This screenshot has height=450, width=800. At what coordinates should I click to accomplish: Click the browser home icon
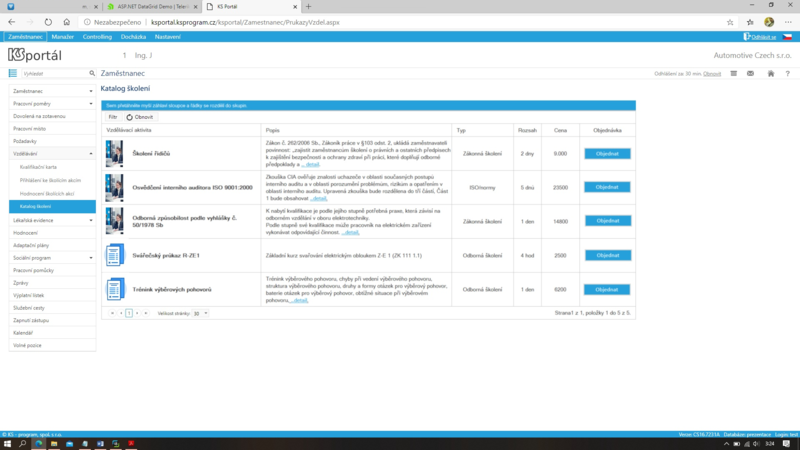66,22
